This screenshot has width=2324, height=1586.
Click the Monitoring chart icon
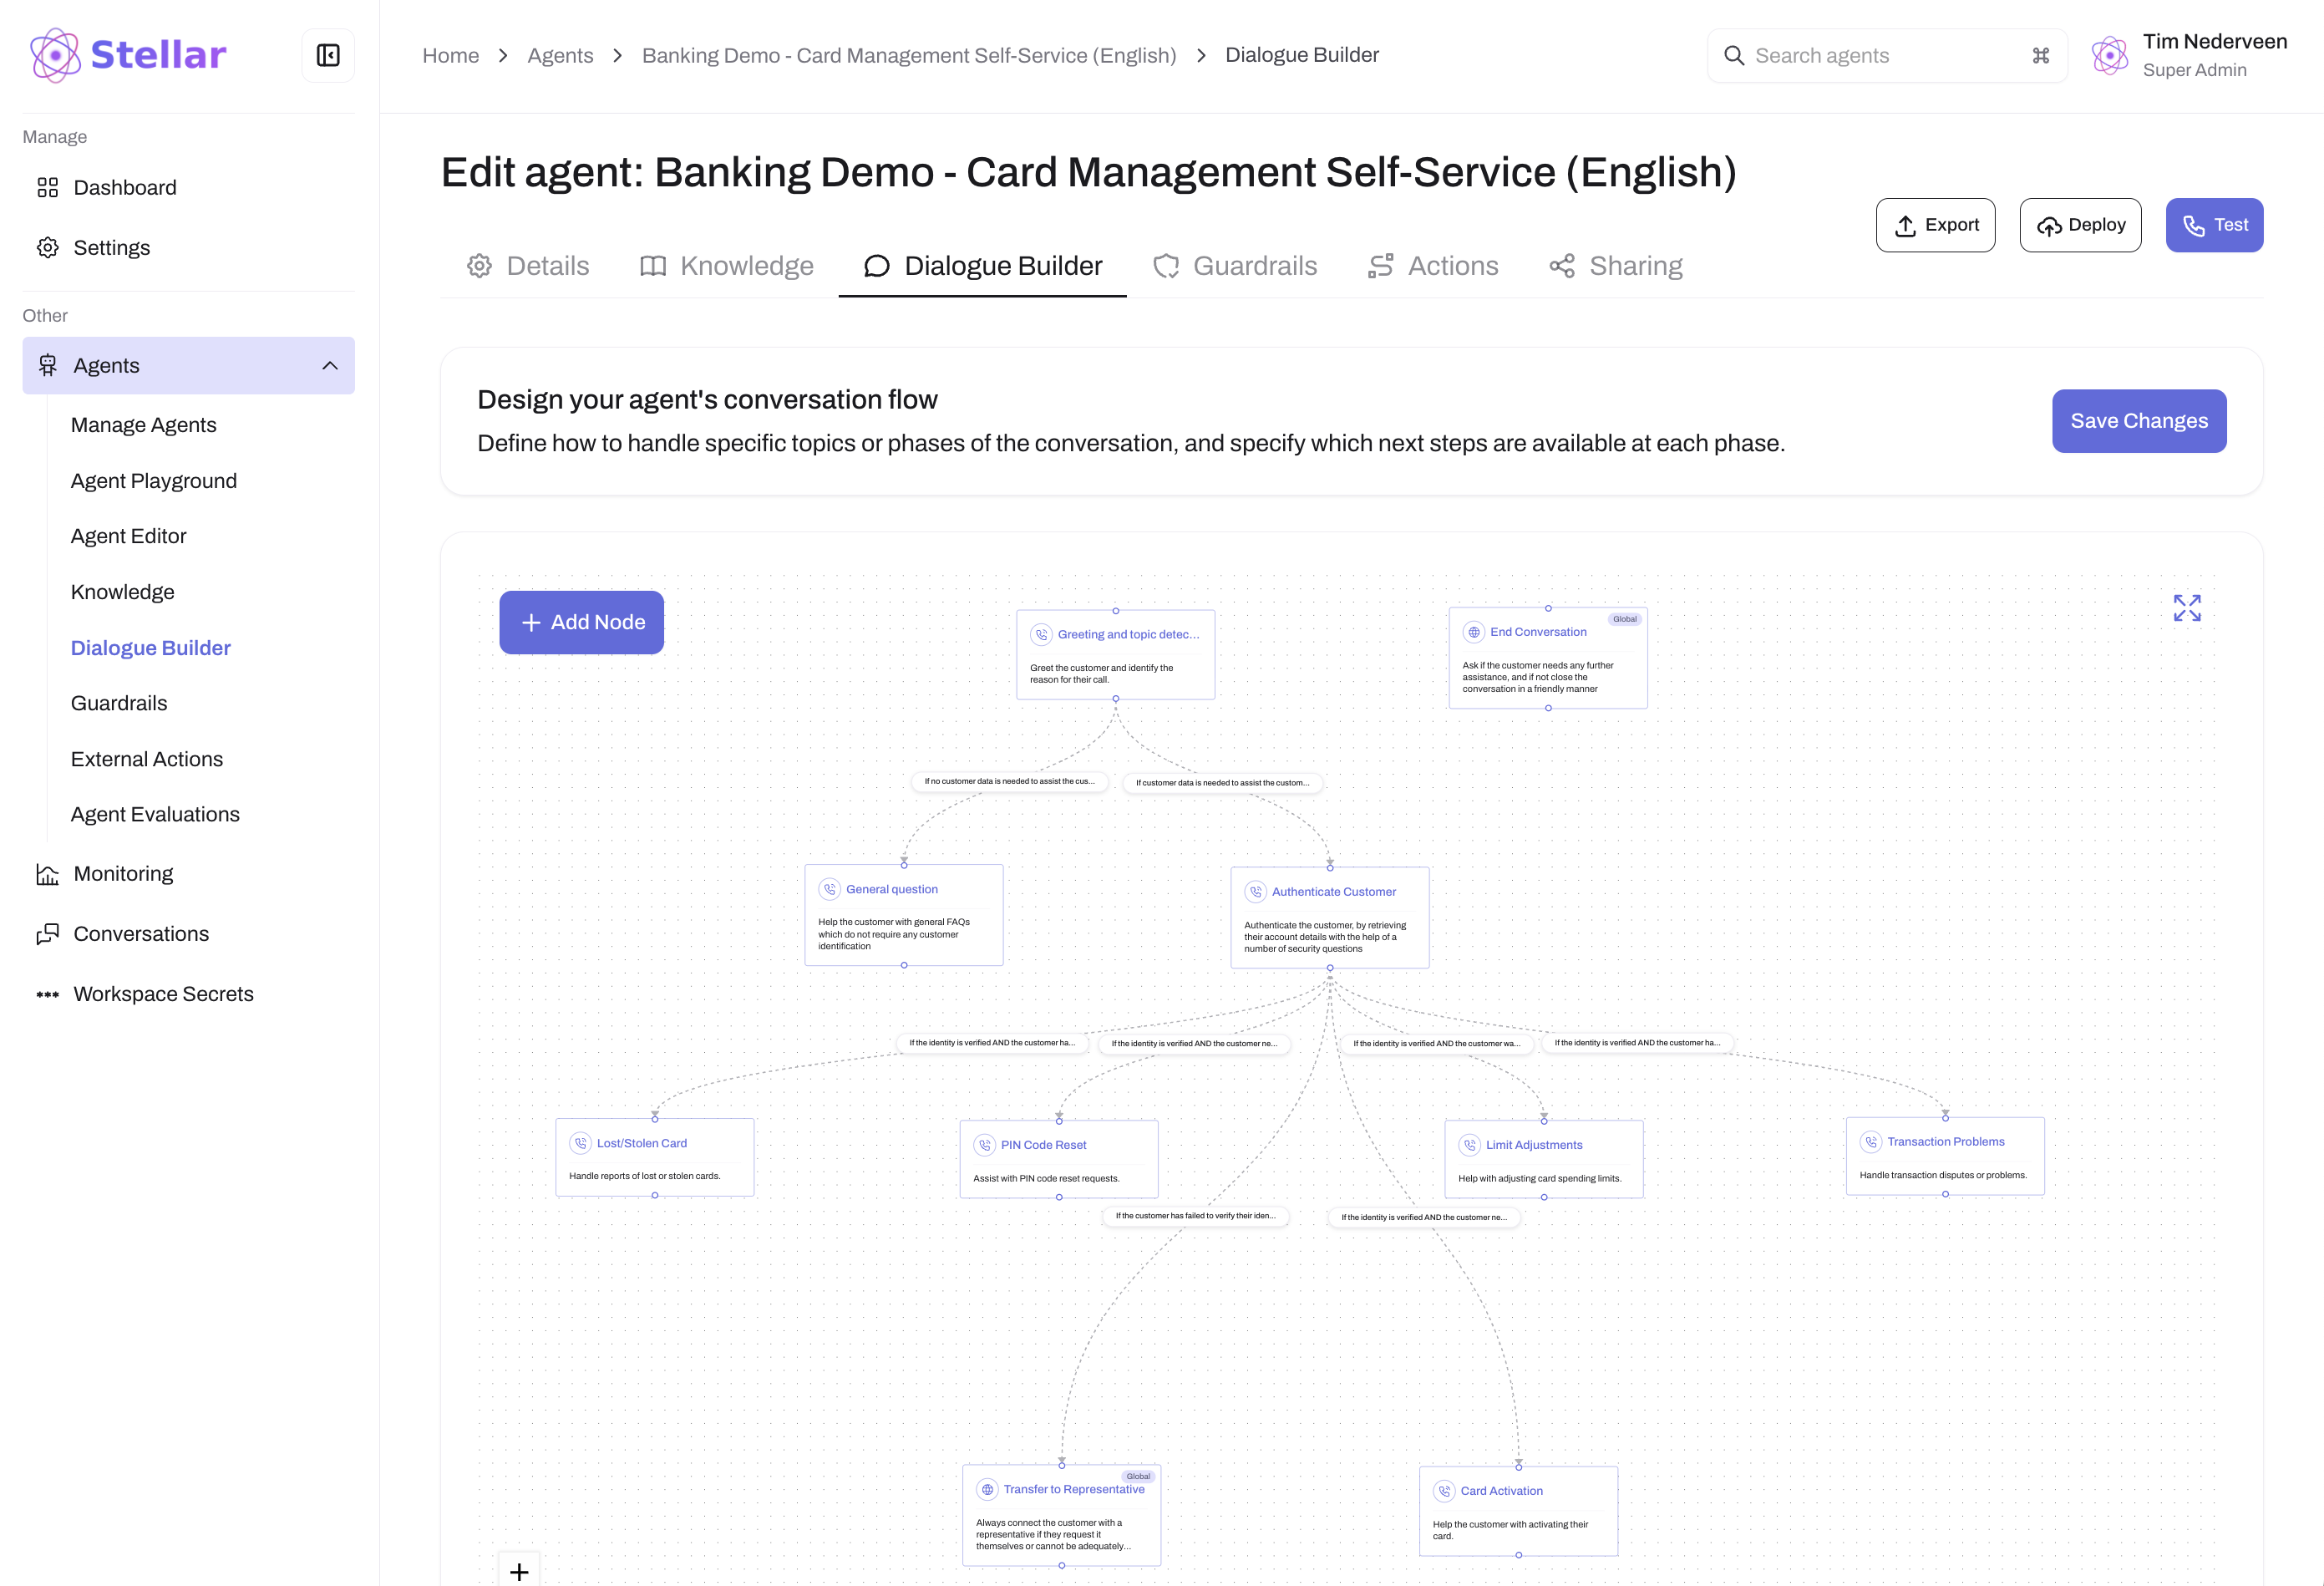coord(47,874)
